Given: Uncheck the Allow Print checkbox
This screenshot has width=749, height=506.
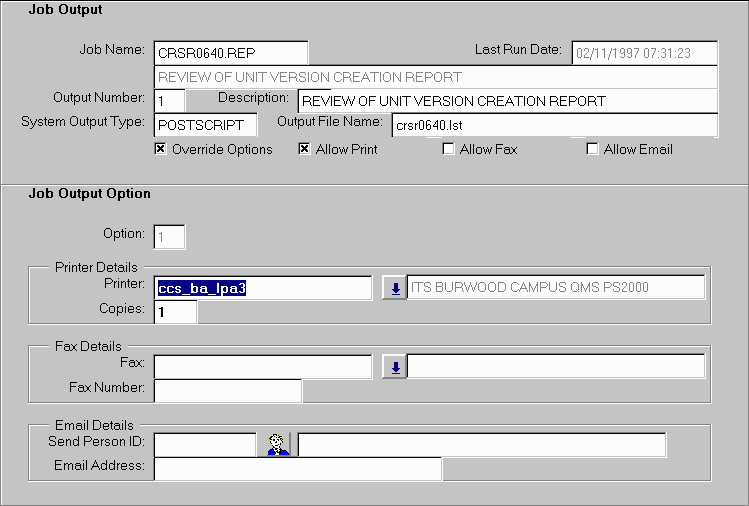Looking at the screenshot, I should [x=305, y=149].
